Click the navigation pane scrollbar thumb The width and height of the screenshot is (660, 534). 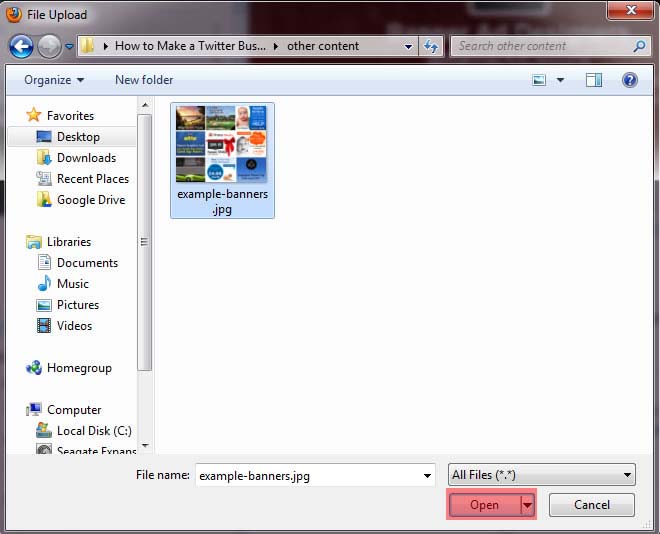[x=144, y=242]
